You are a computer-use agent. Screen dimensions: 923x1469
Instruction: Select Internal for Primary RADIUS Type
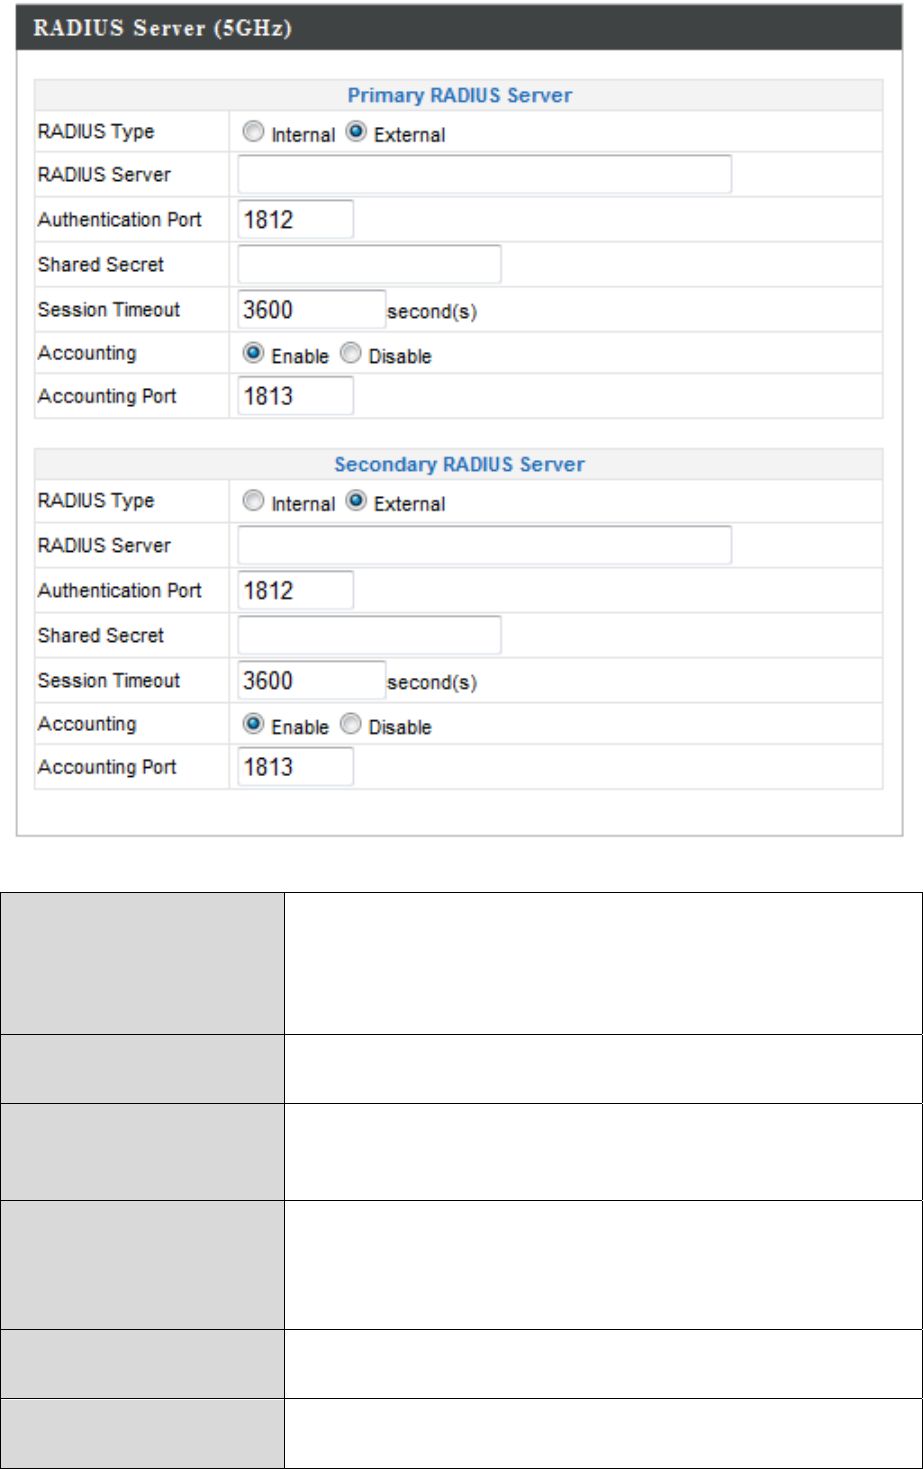tap(254, 132)
